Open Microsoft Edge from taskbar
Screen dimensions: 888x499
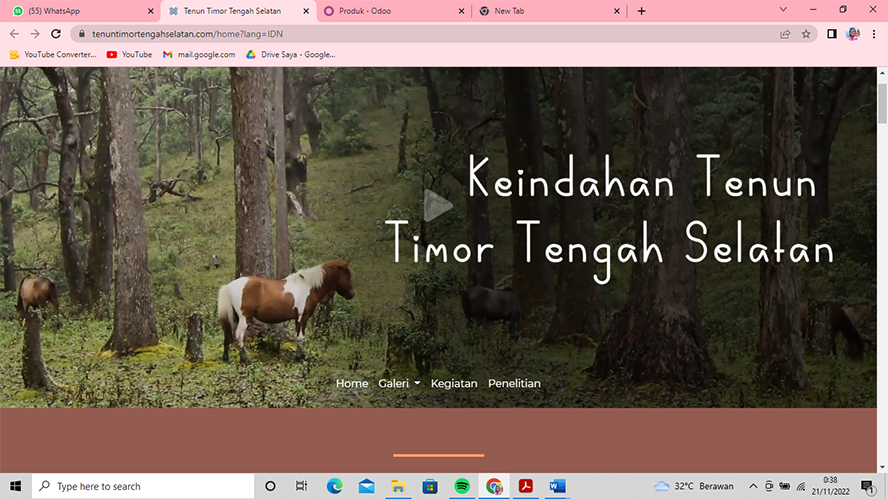335,486
